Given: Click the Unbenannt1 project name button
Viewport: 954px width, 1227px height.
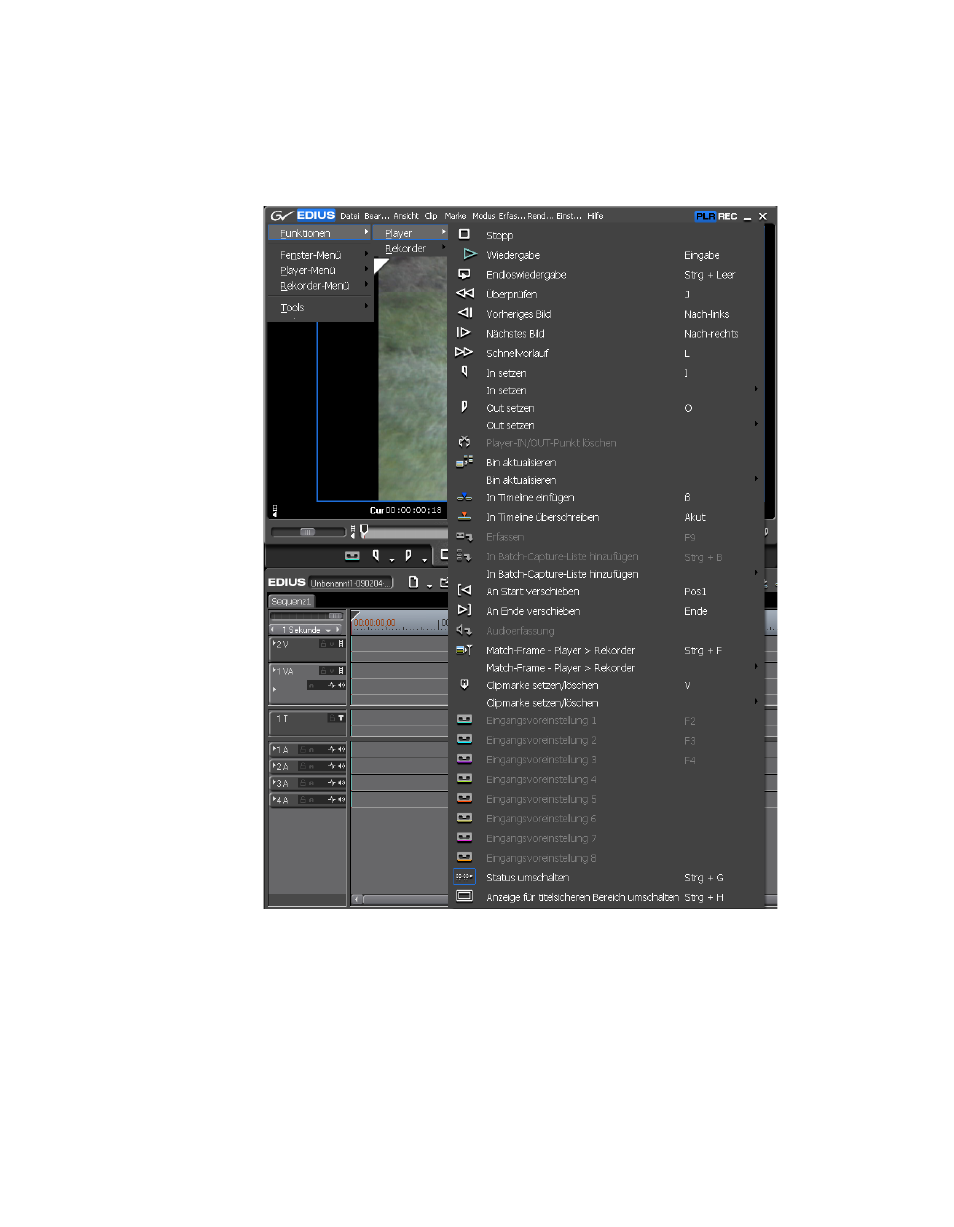Looking at the screenshot, I should (x=350, y=583).
